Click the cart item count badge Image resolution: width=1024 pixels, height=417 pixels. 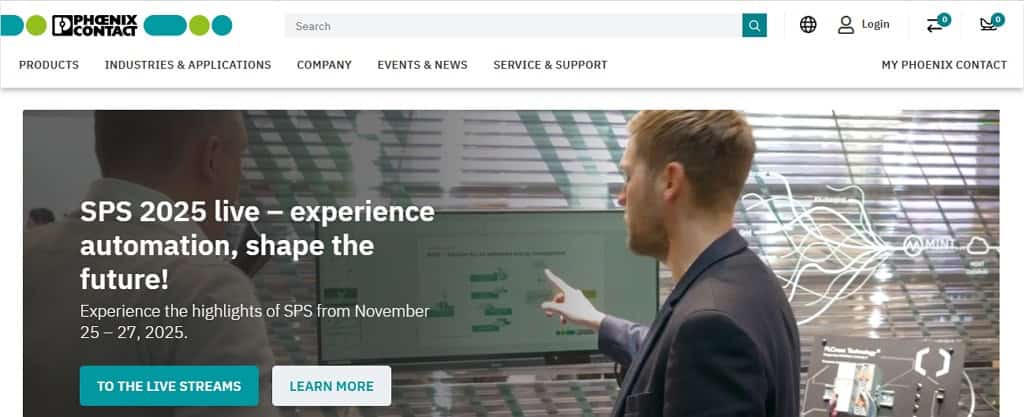click(998, 19)
